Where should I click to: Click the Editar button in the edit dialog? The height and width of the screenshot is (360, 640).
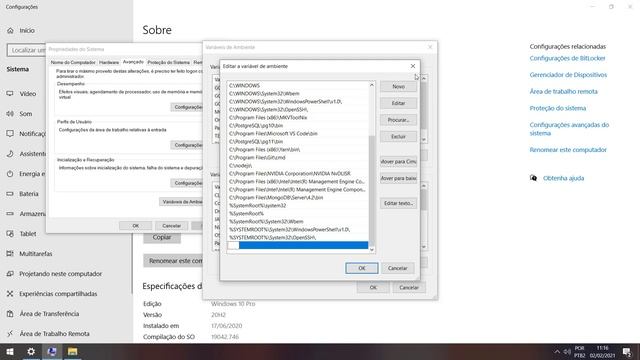[x=398, y=103]
